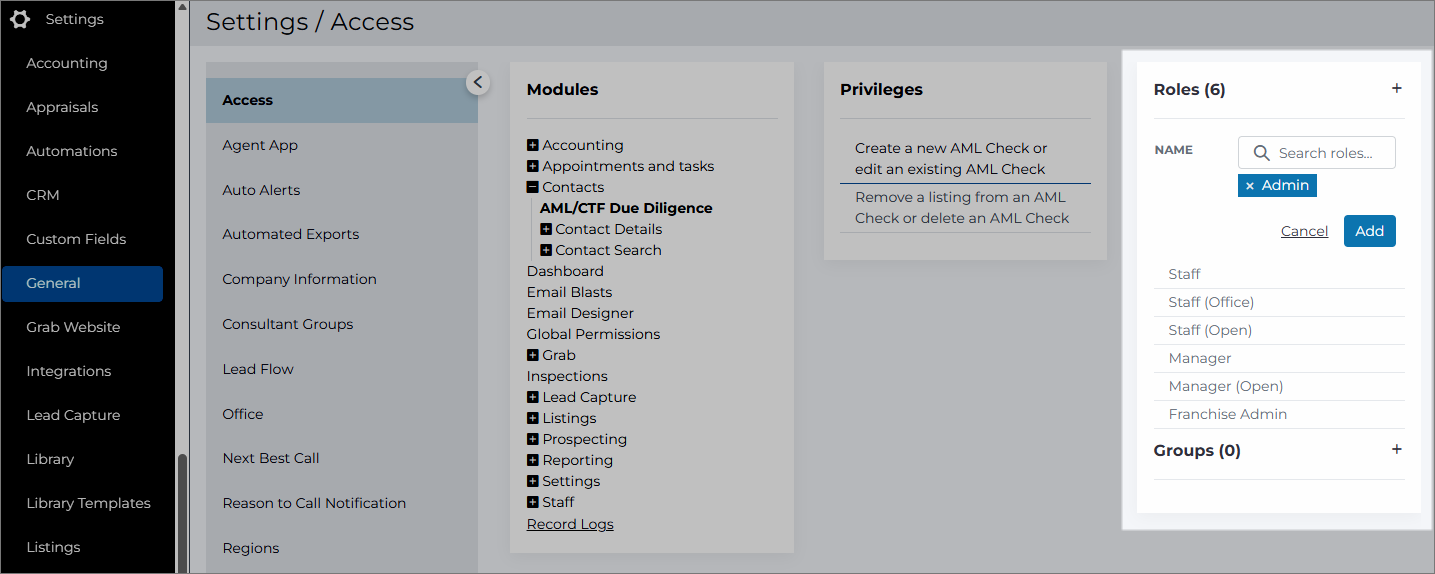Select the Email Blasts module

pos(569,292)
